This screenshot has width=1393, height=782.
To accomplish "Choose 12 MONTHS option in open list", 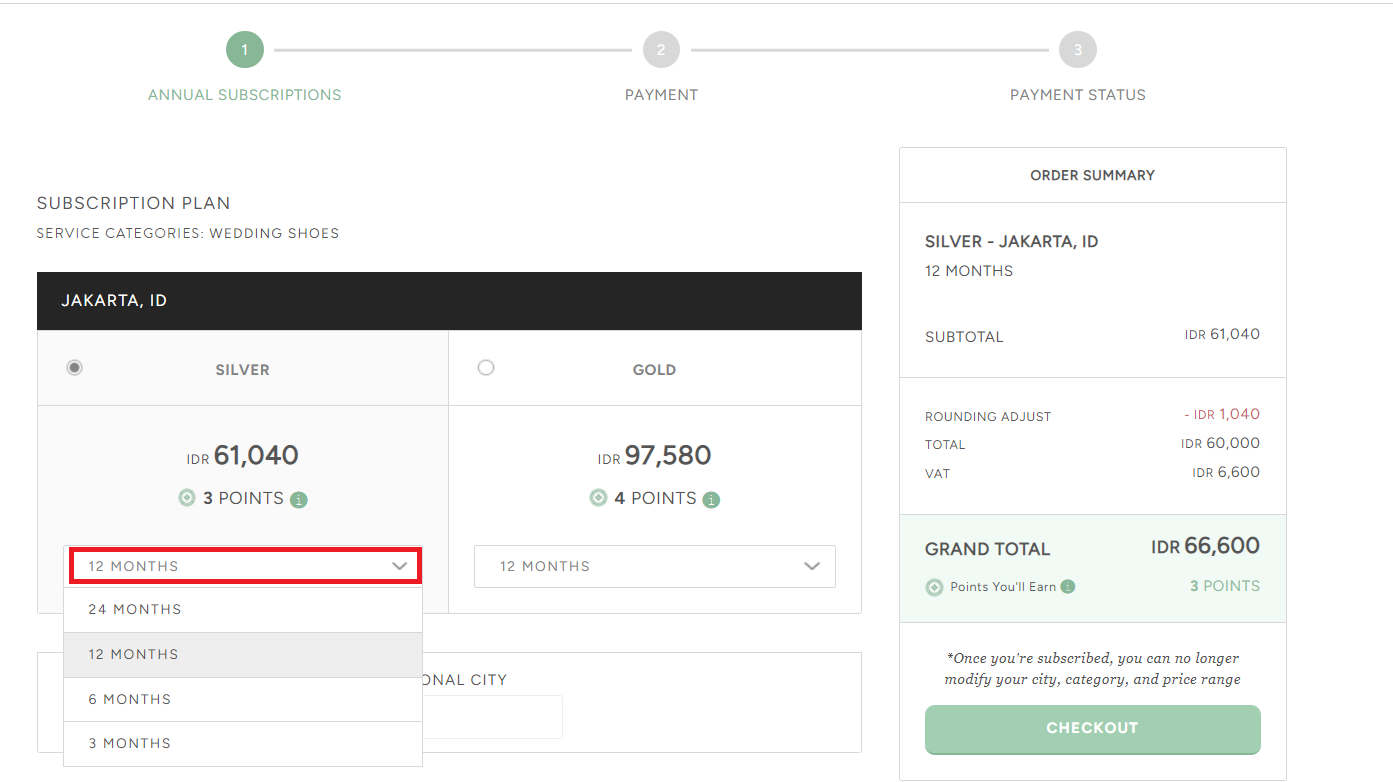I will pyautogui.click(x=243, y=654).
